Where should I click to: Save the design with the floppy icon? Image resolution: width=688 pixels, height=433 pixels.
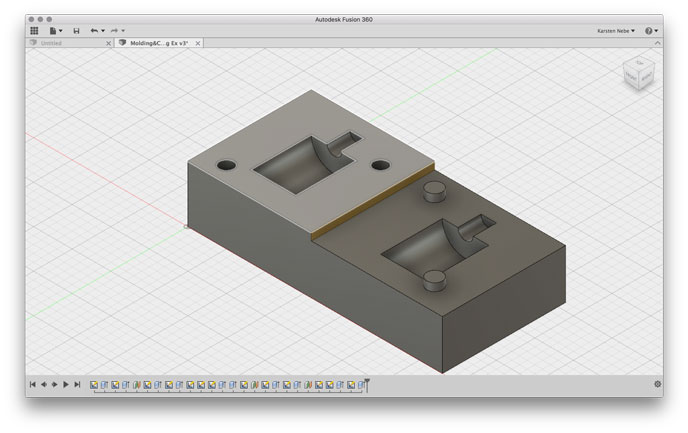[76, 31]
